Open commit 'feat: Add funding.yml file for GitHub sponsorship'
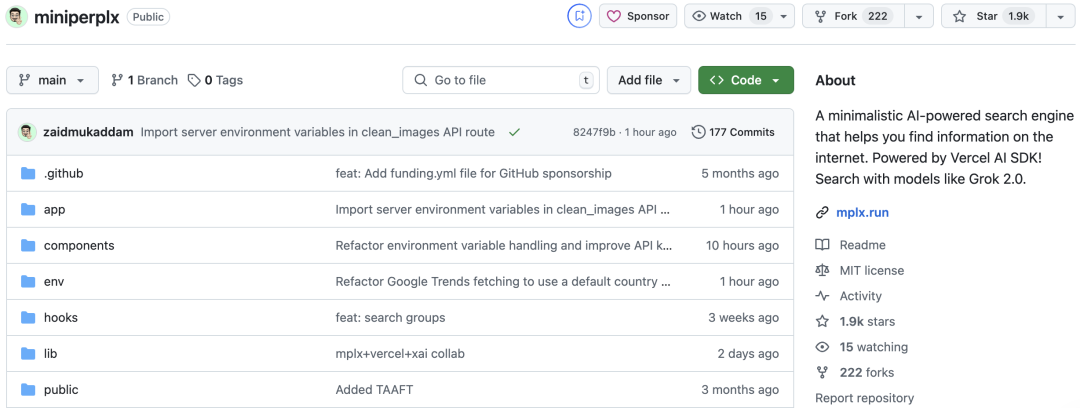The height and width of the screenshot is (408, 1080). [473, 174]
